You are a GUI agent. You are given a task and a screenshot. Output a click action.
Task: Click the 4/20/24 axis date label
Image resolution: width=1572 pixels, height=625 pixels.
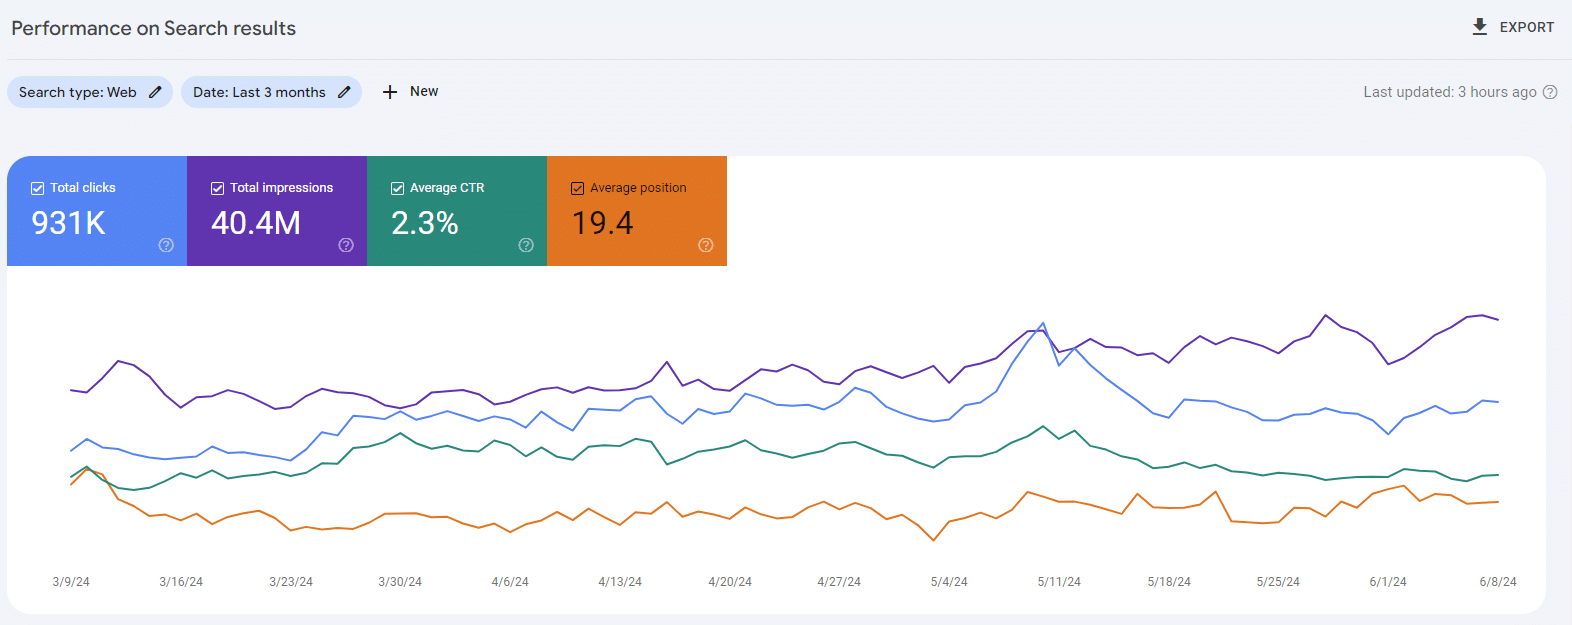(x=730, y=582)
